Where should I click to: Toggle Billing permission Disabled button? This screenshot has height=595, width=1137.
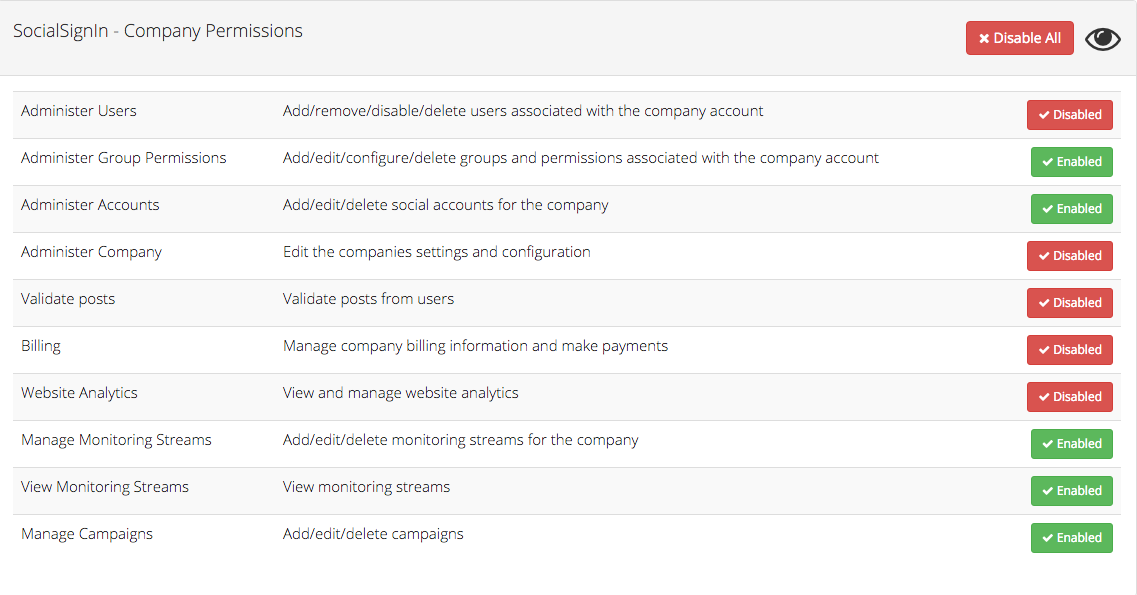coord(1070,350)
